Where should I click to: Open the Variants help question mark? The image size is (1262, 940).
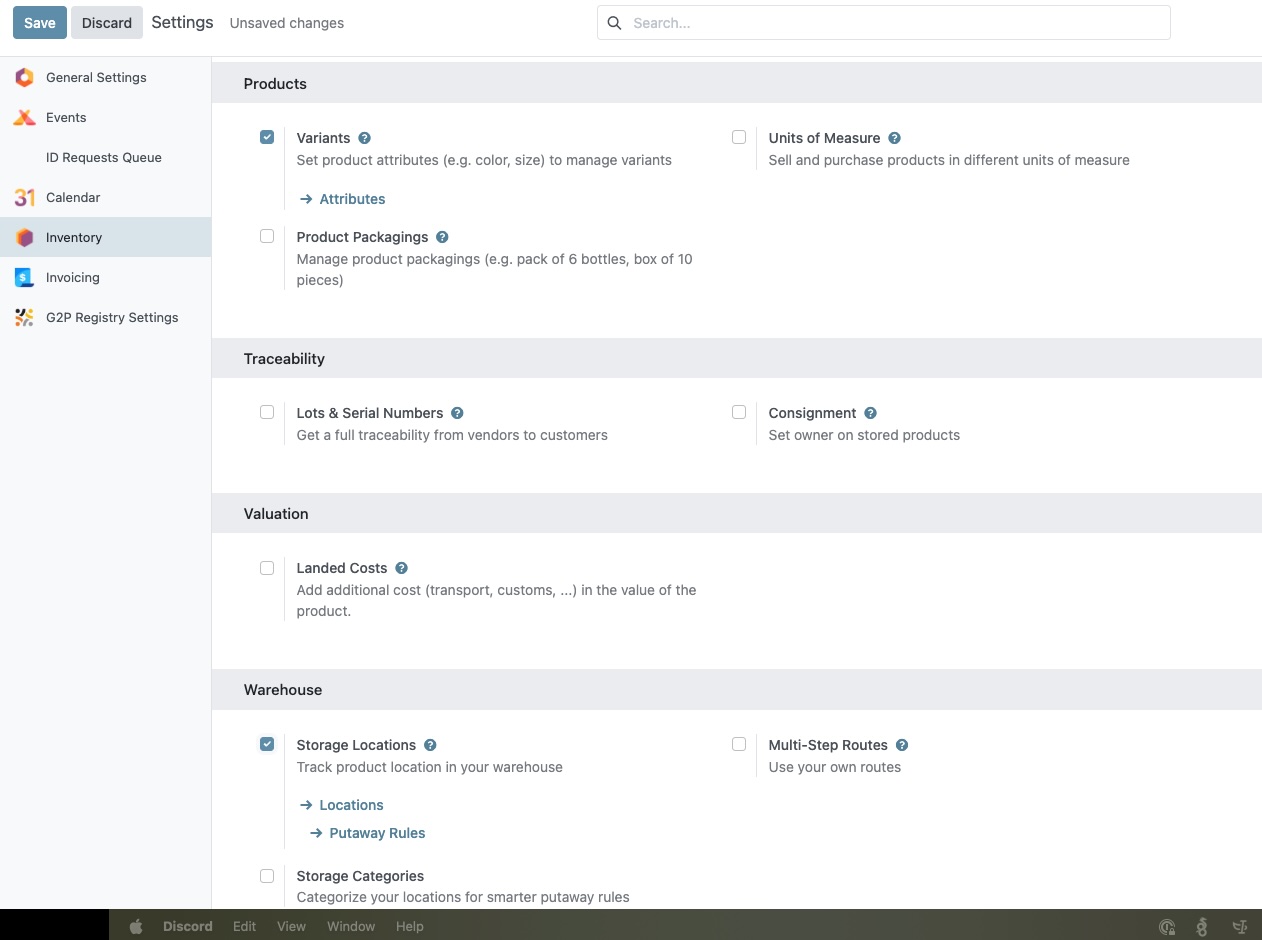tap(364, 137)
